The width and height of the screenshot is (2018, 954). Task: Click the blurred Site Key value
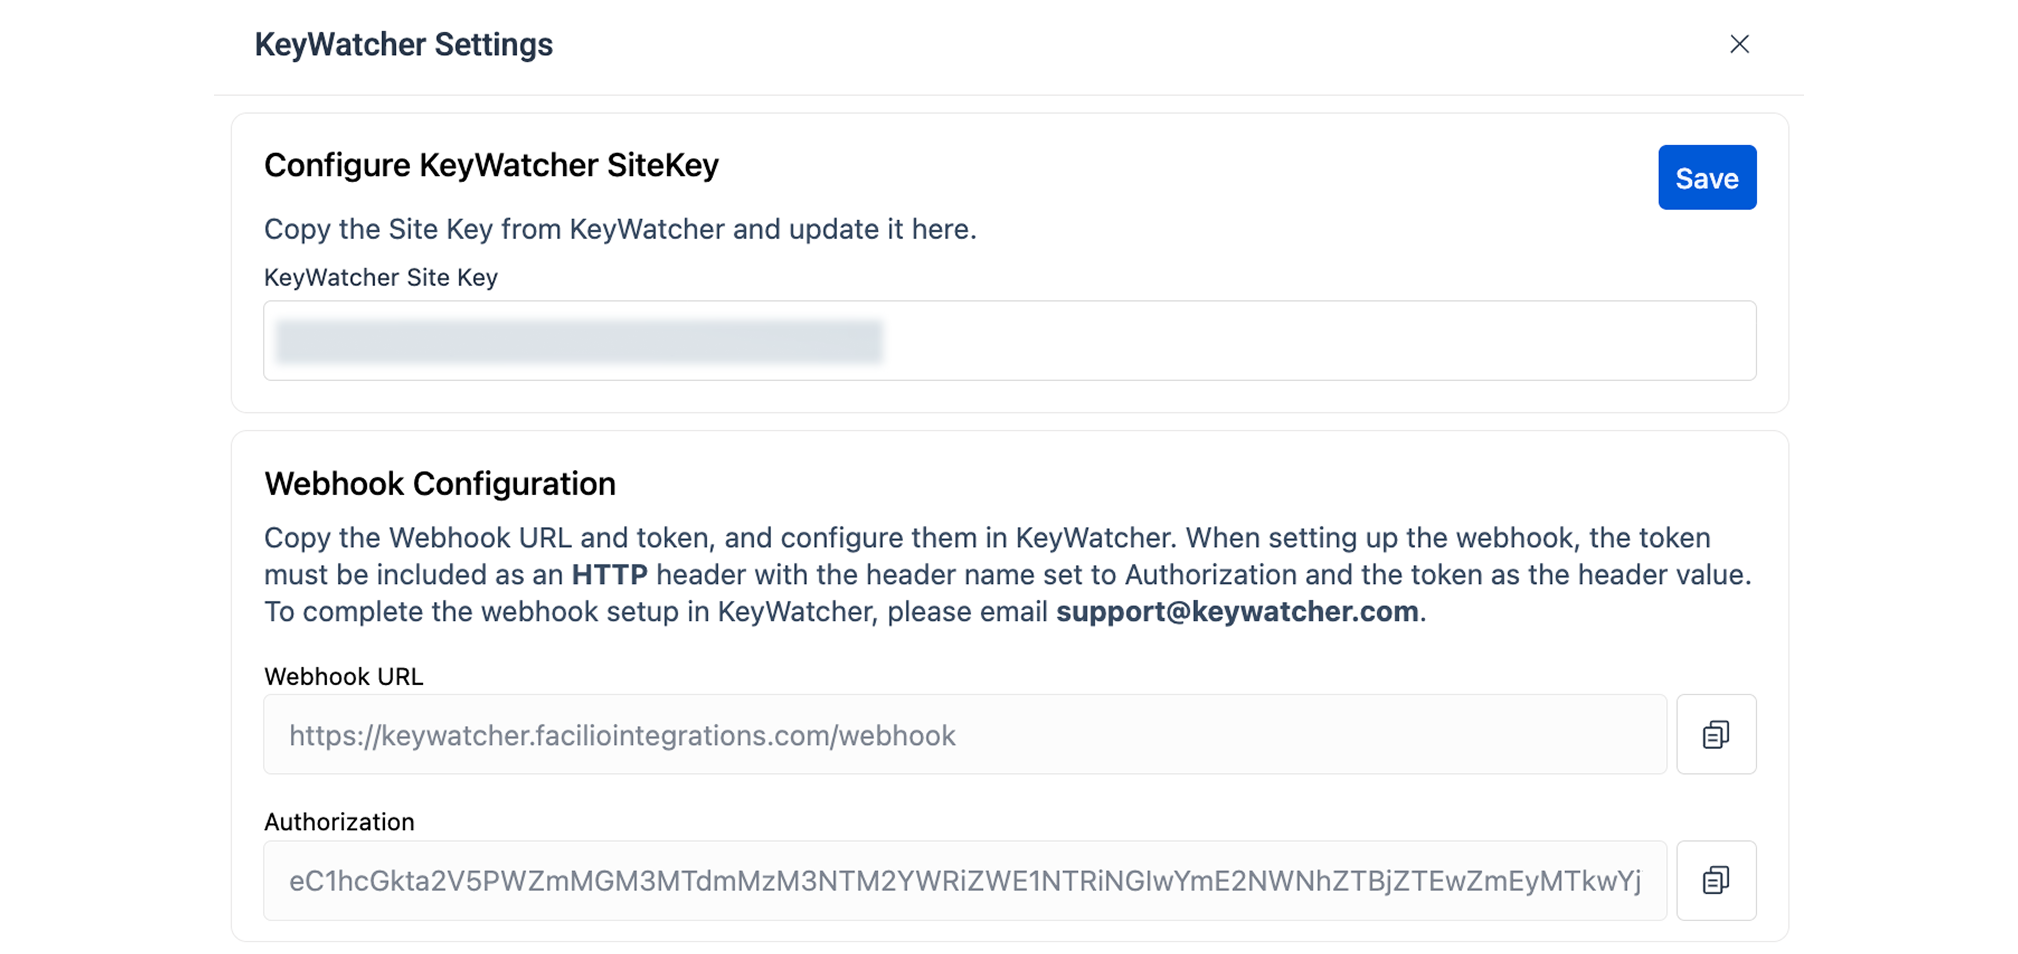pos(579,341)
